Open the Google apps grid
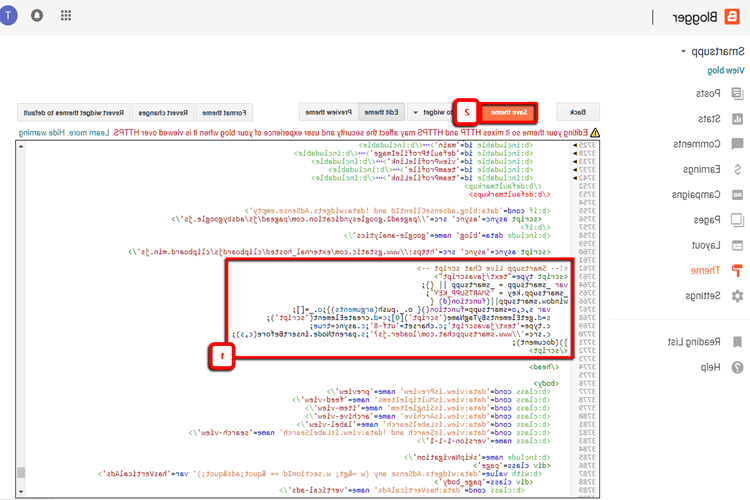The image size is (750, 500). pyautogui.click(x=66, y=16)
